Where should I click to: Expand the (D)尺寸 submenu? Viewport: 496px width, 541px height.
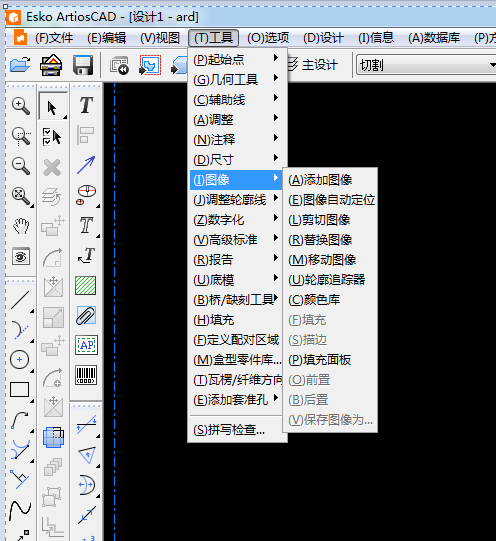tap(237, 160)
